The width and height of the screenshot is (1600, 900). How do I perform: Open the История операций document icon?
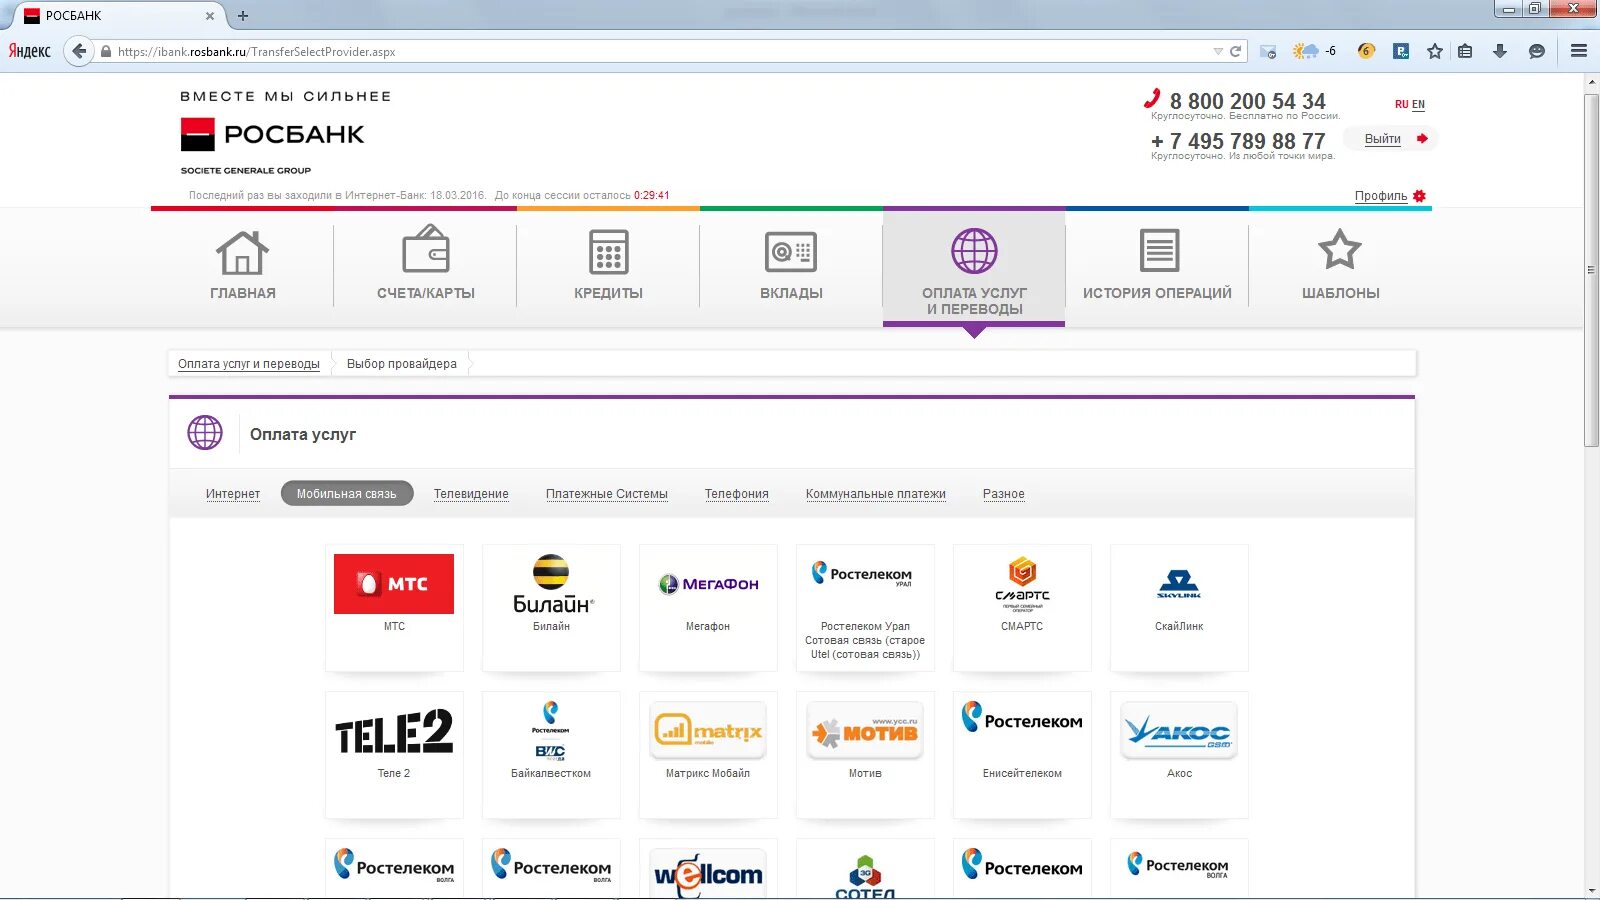pos(1159,250)
